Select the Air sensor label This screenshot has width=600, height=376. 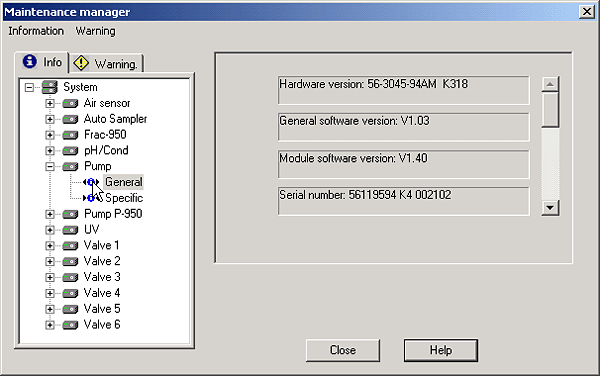point(107,103)
